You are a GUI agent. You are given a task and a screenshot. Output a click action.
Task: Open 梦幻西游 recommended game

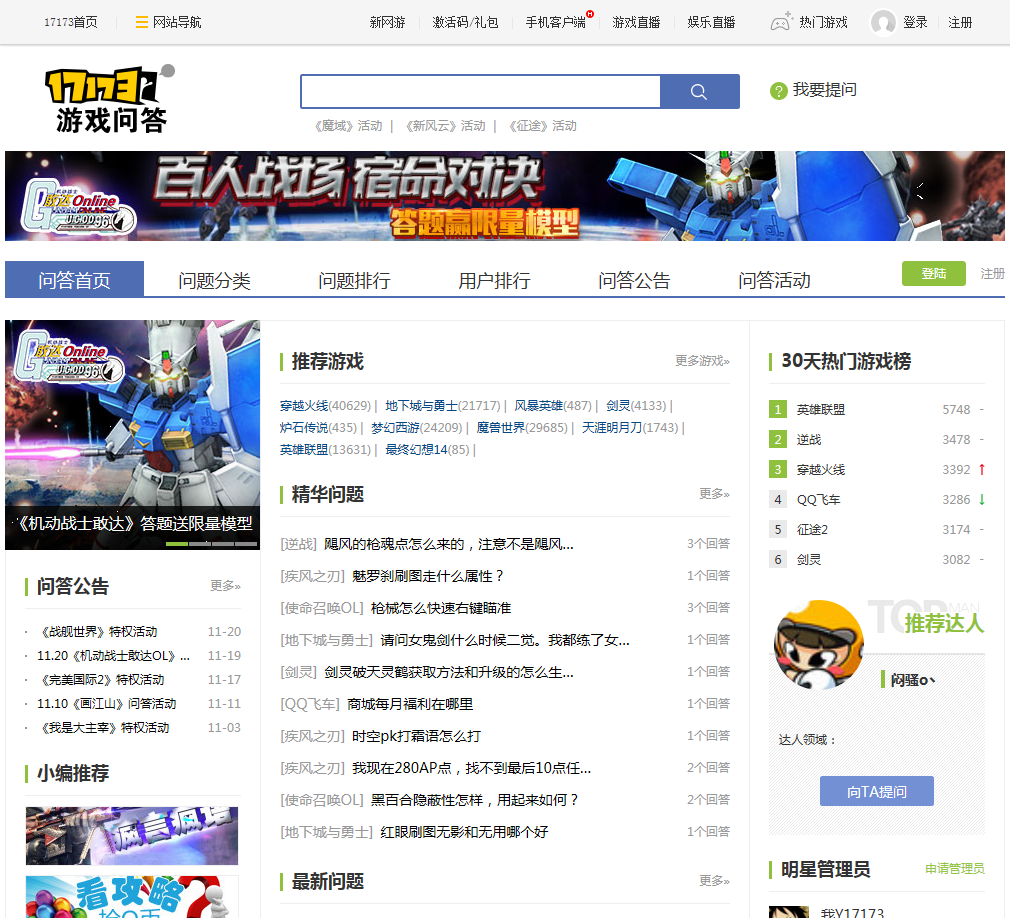(395, 428)
